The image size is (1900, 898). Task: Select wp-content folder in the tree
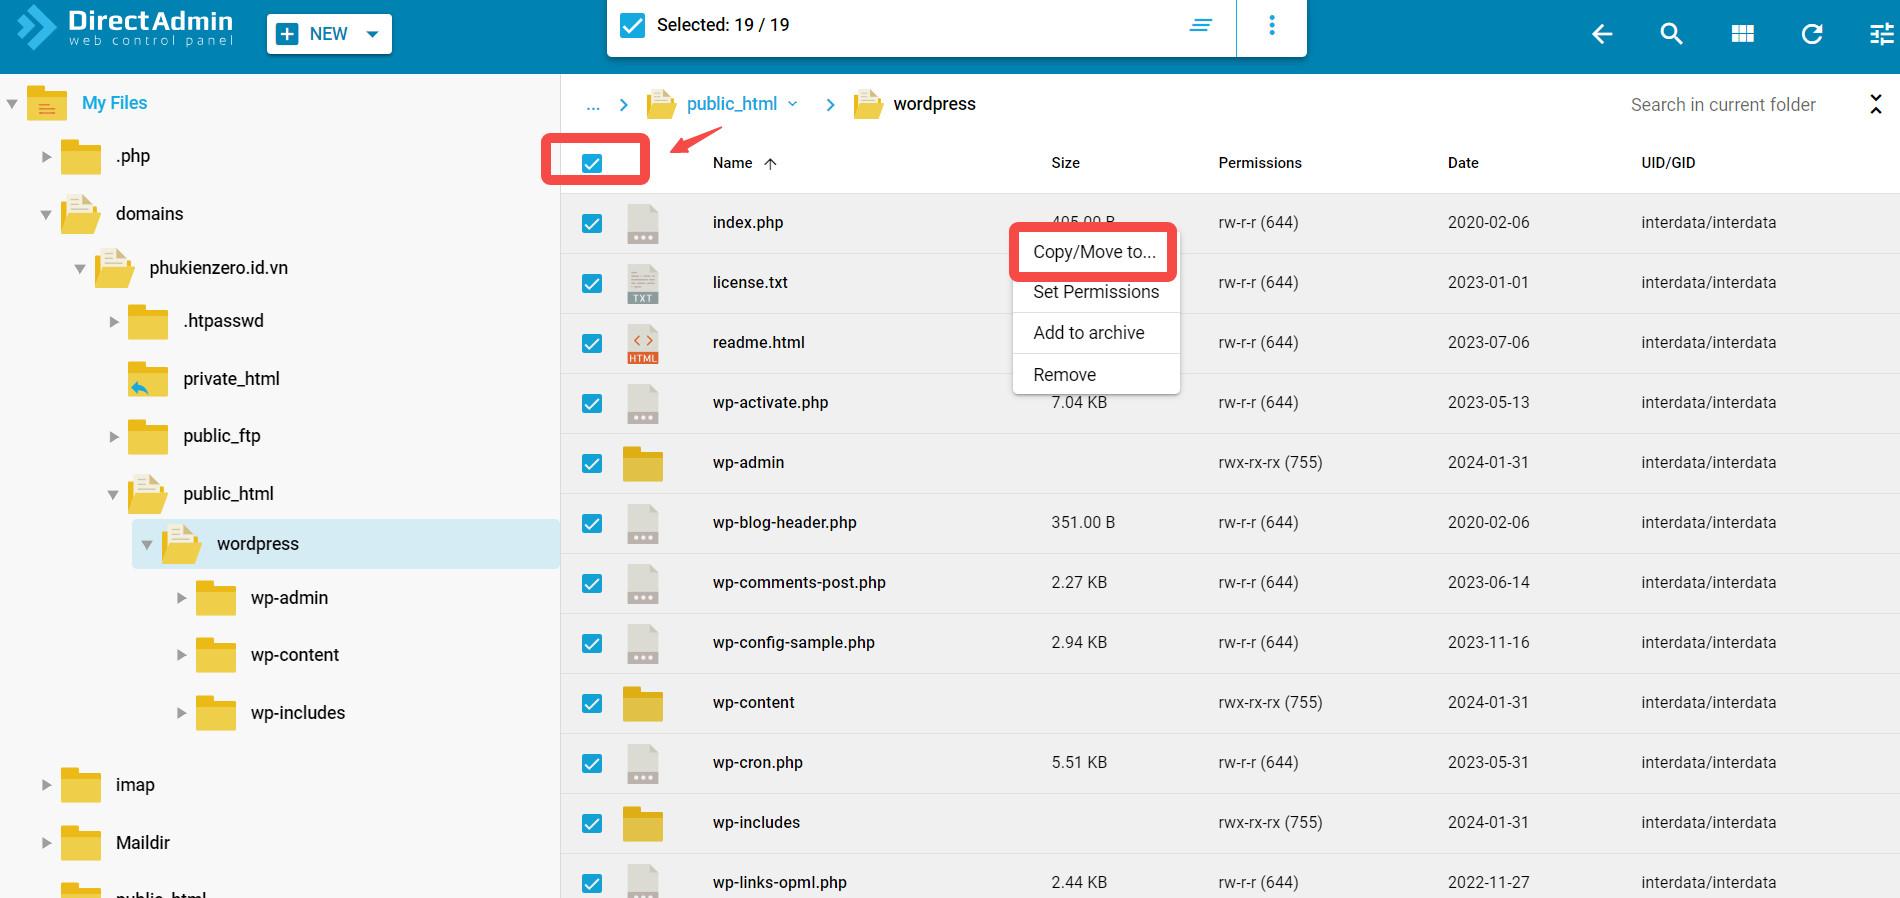(x=295, y=655)
